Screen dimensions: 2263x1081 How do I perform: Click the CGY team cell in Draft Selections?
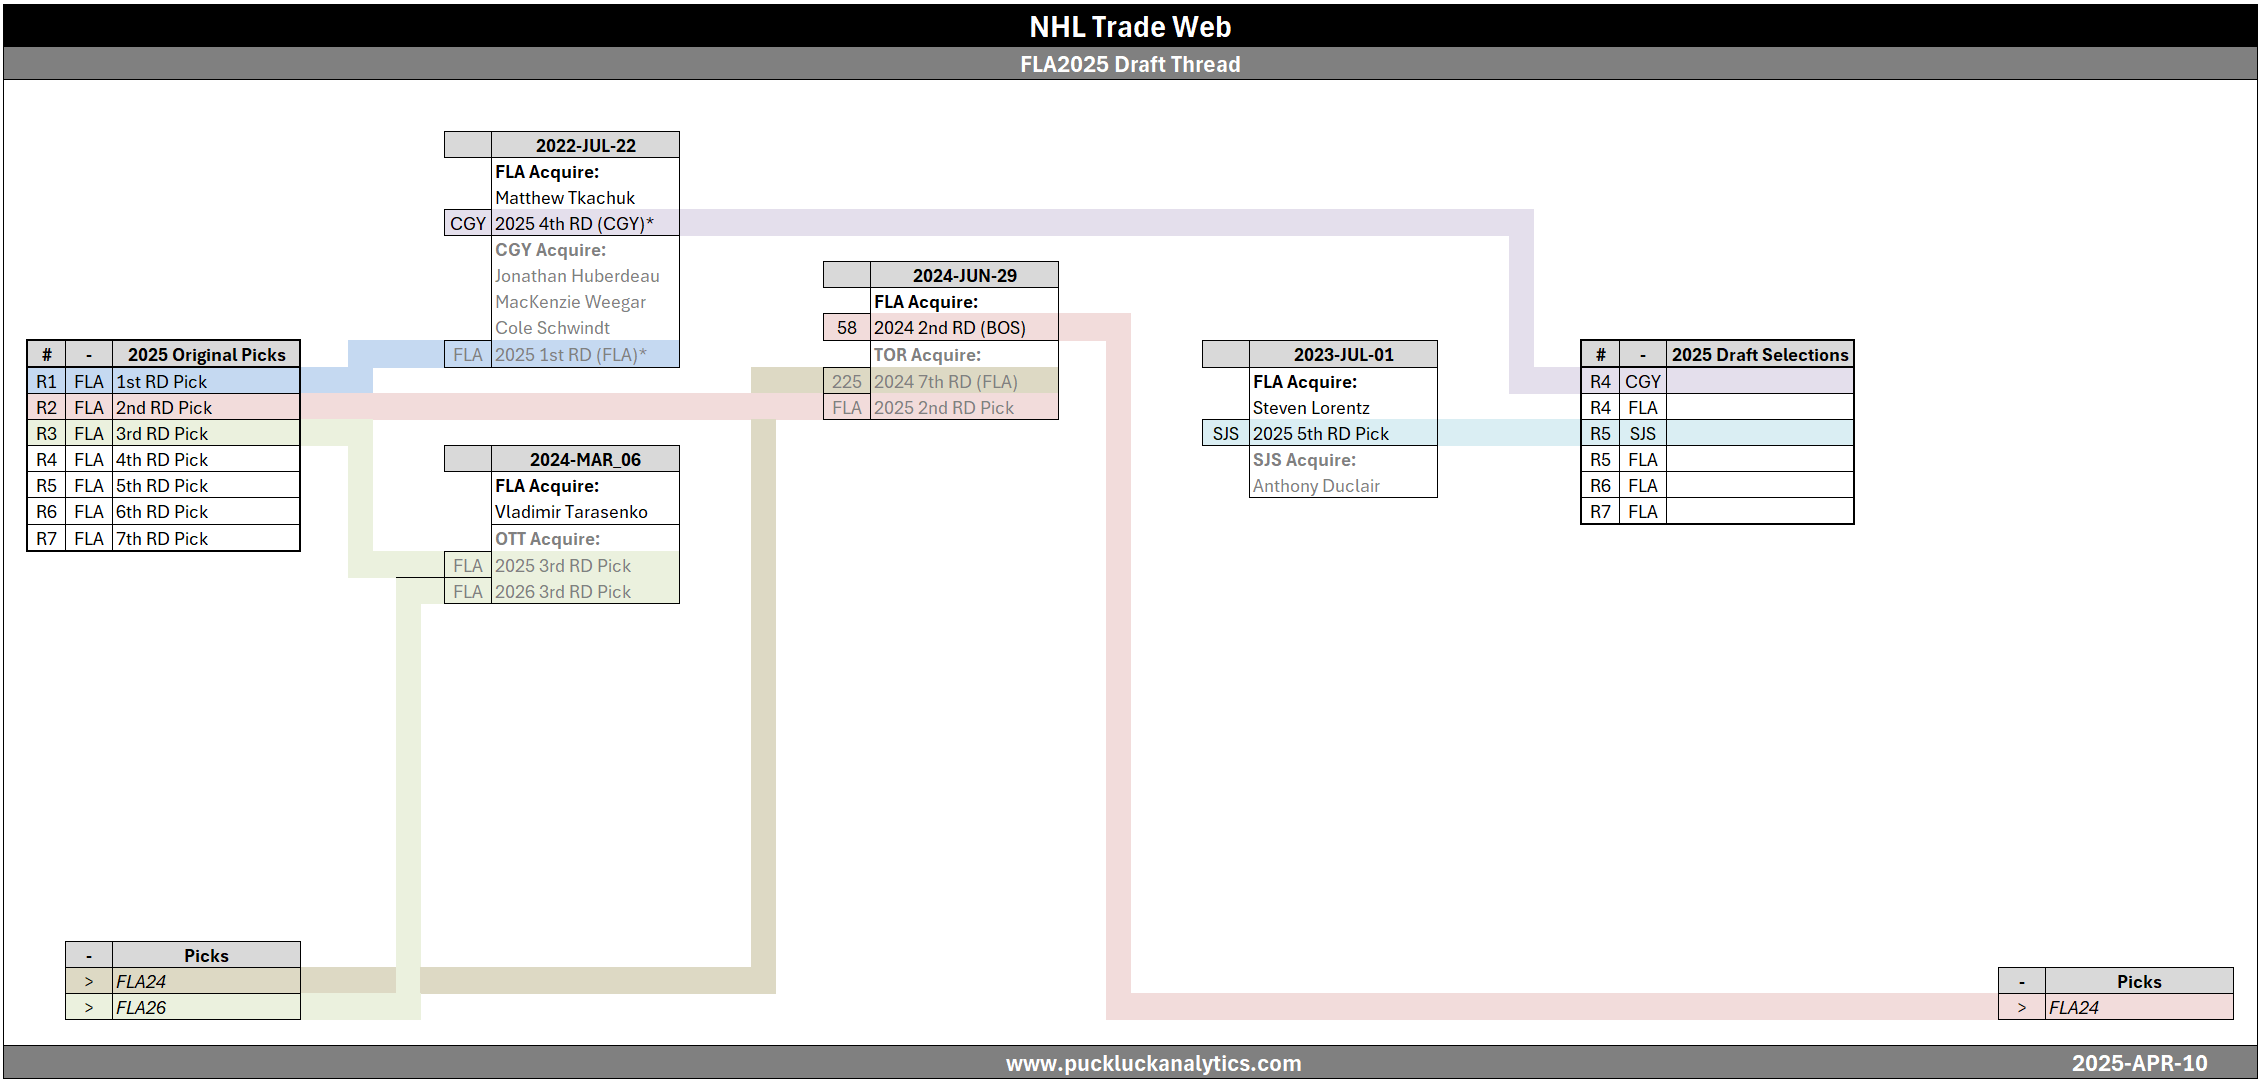(x=1643, y=381)
